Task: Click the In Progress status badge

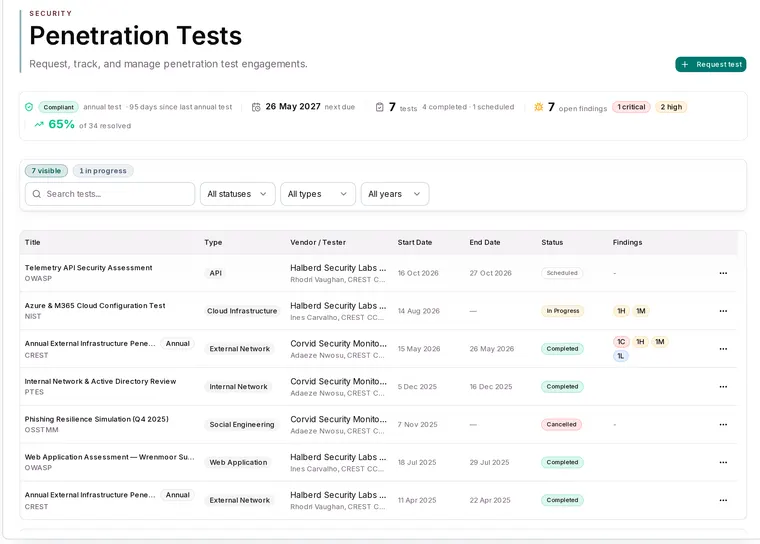Action: pyautogui.click(x=563, y=311)
